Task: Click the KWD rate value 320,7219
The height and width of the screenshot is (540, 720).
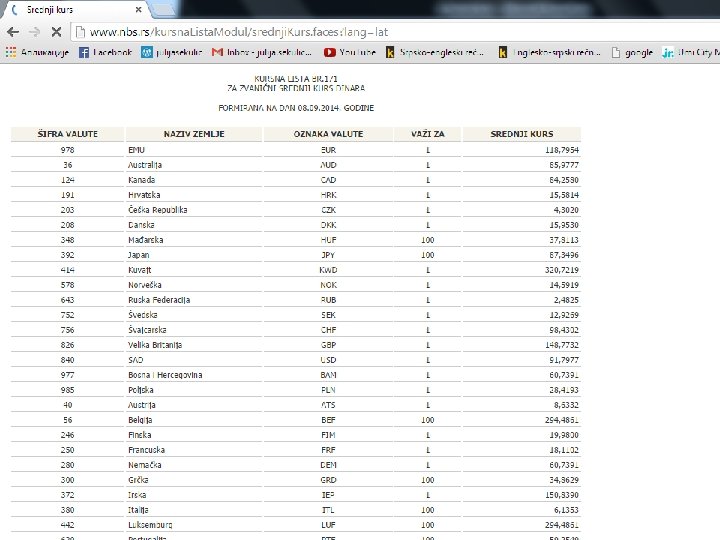Action: pyautogui.click(x=562, y=270)
